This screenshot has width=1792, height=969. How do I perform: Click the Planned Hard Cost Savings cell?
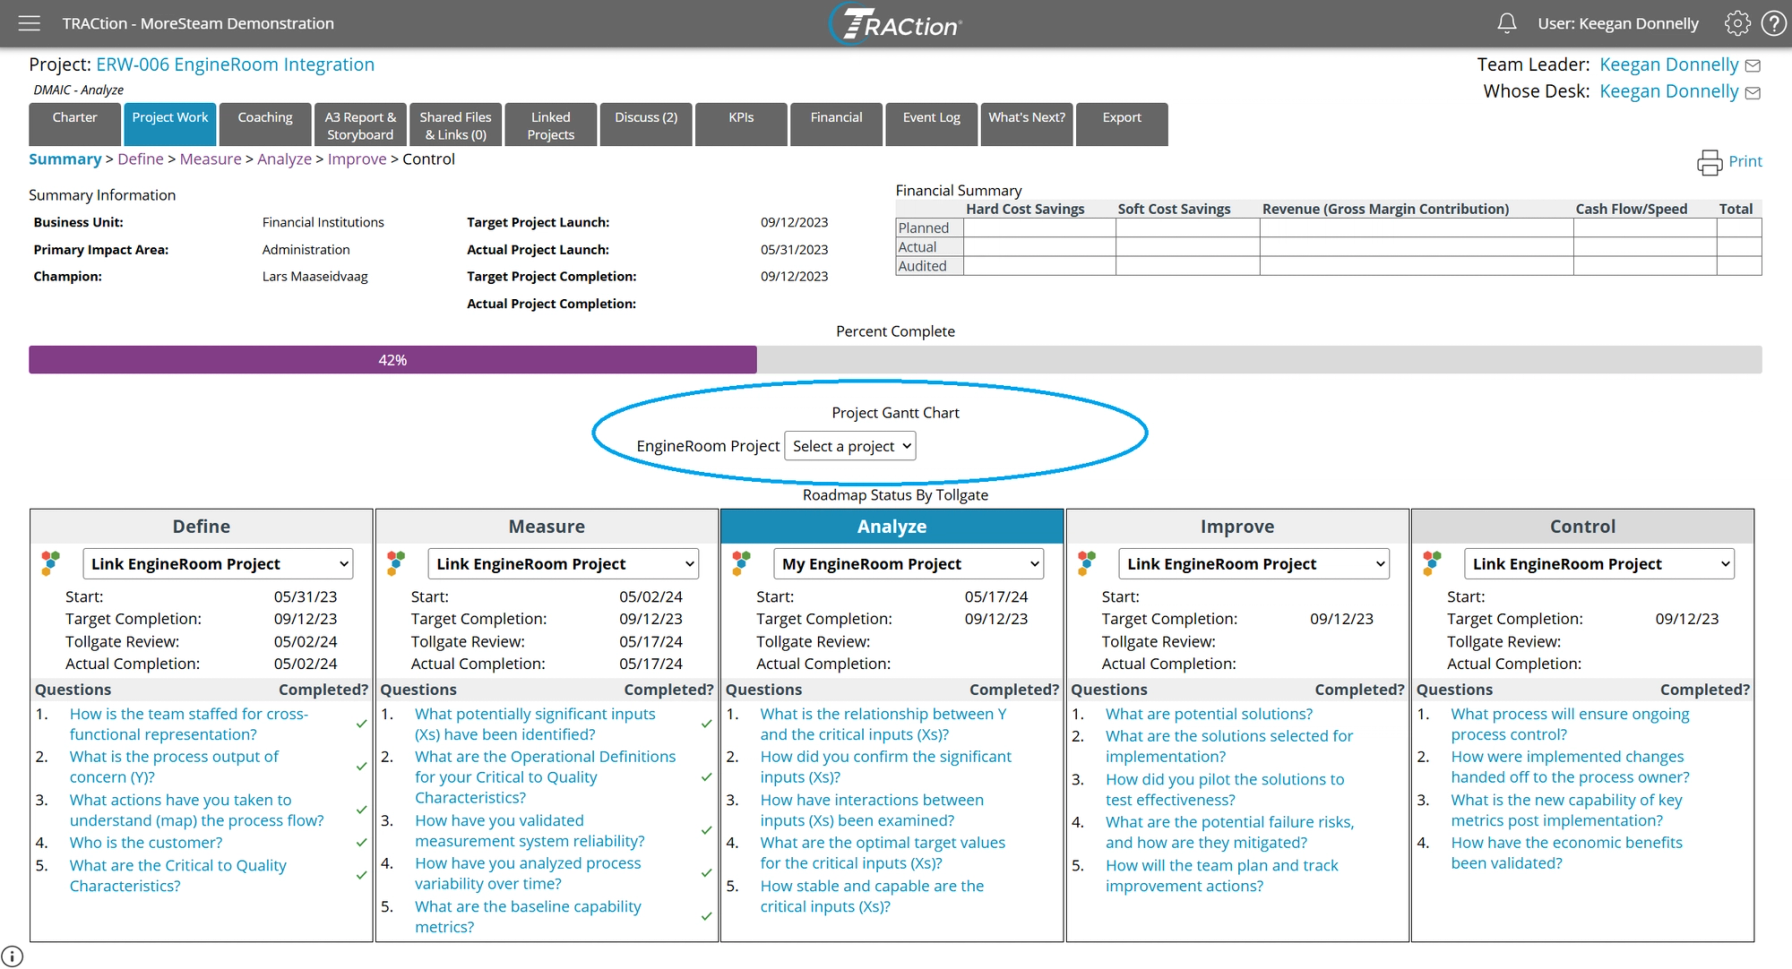(1040, 228)
